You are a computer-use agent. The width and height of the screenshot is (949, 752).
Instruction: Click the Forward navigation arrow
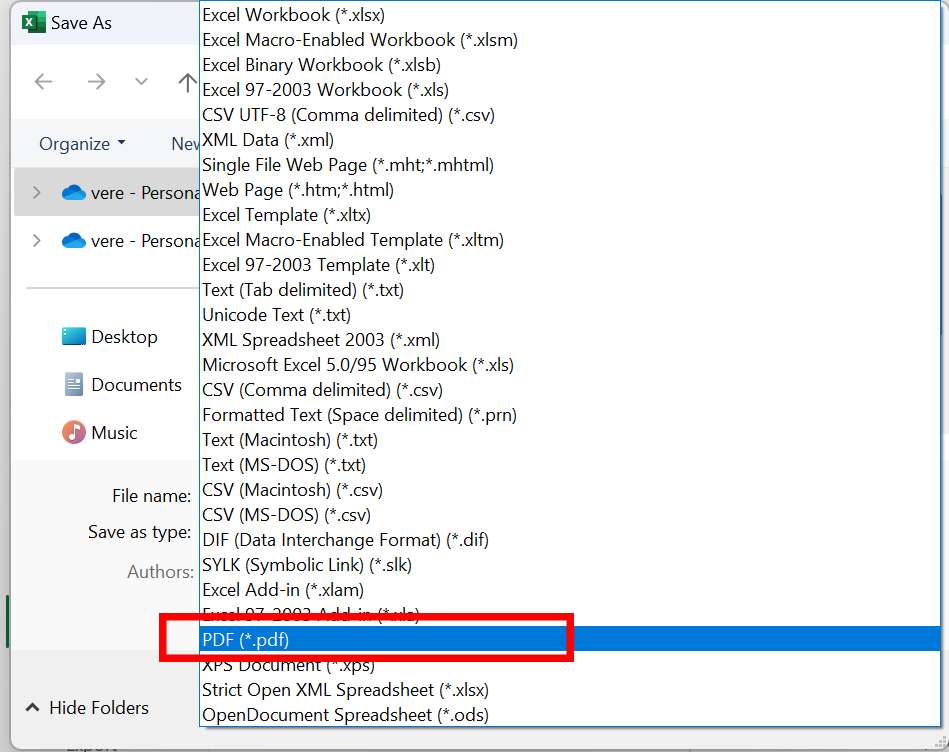pyautogui.click(x=96, y=81)
